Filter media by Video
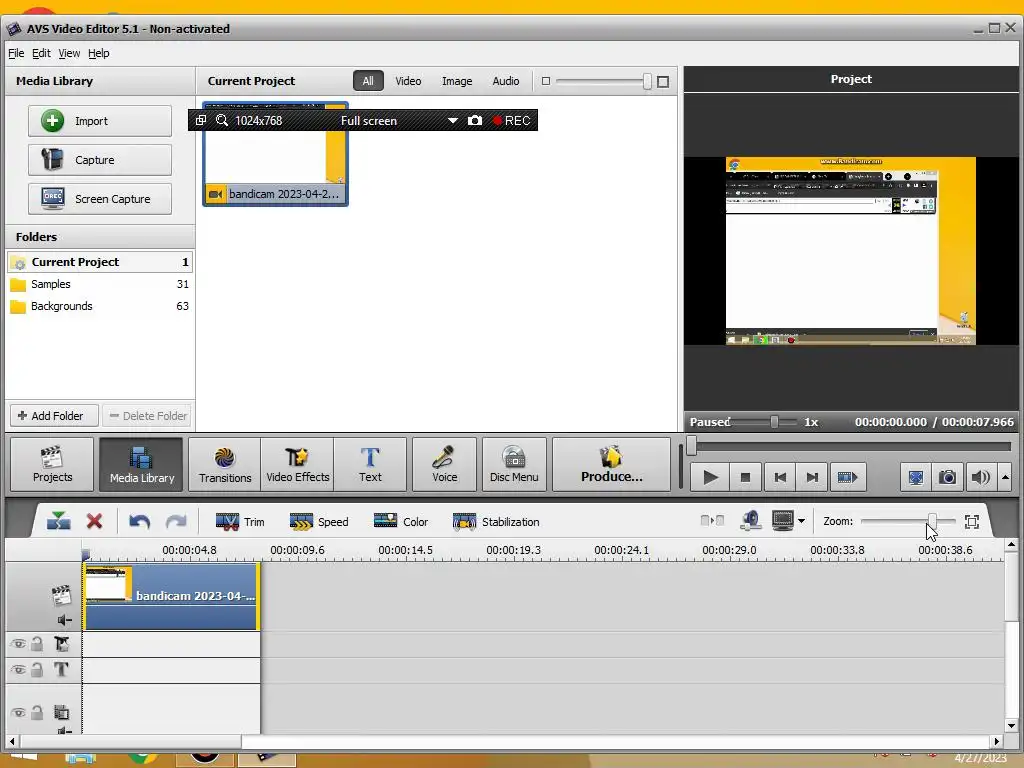 click(x=408, y=81)
